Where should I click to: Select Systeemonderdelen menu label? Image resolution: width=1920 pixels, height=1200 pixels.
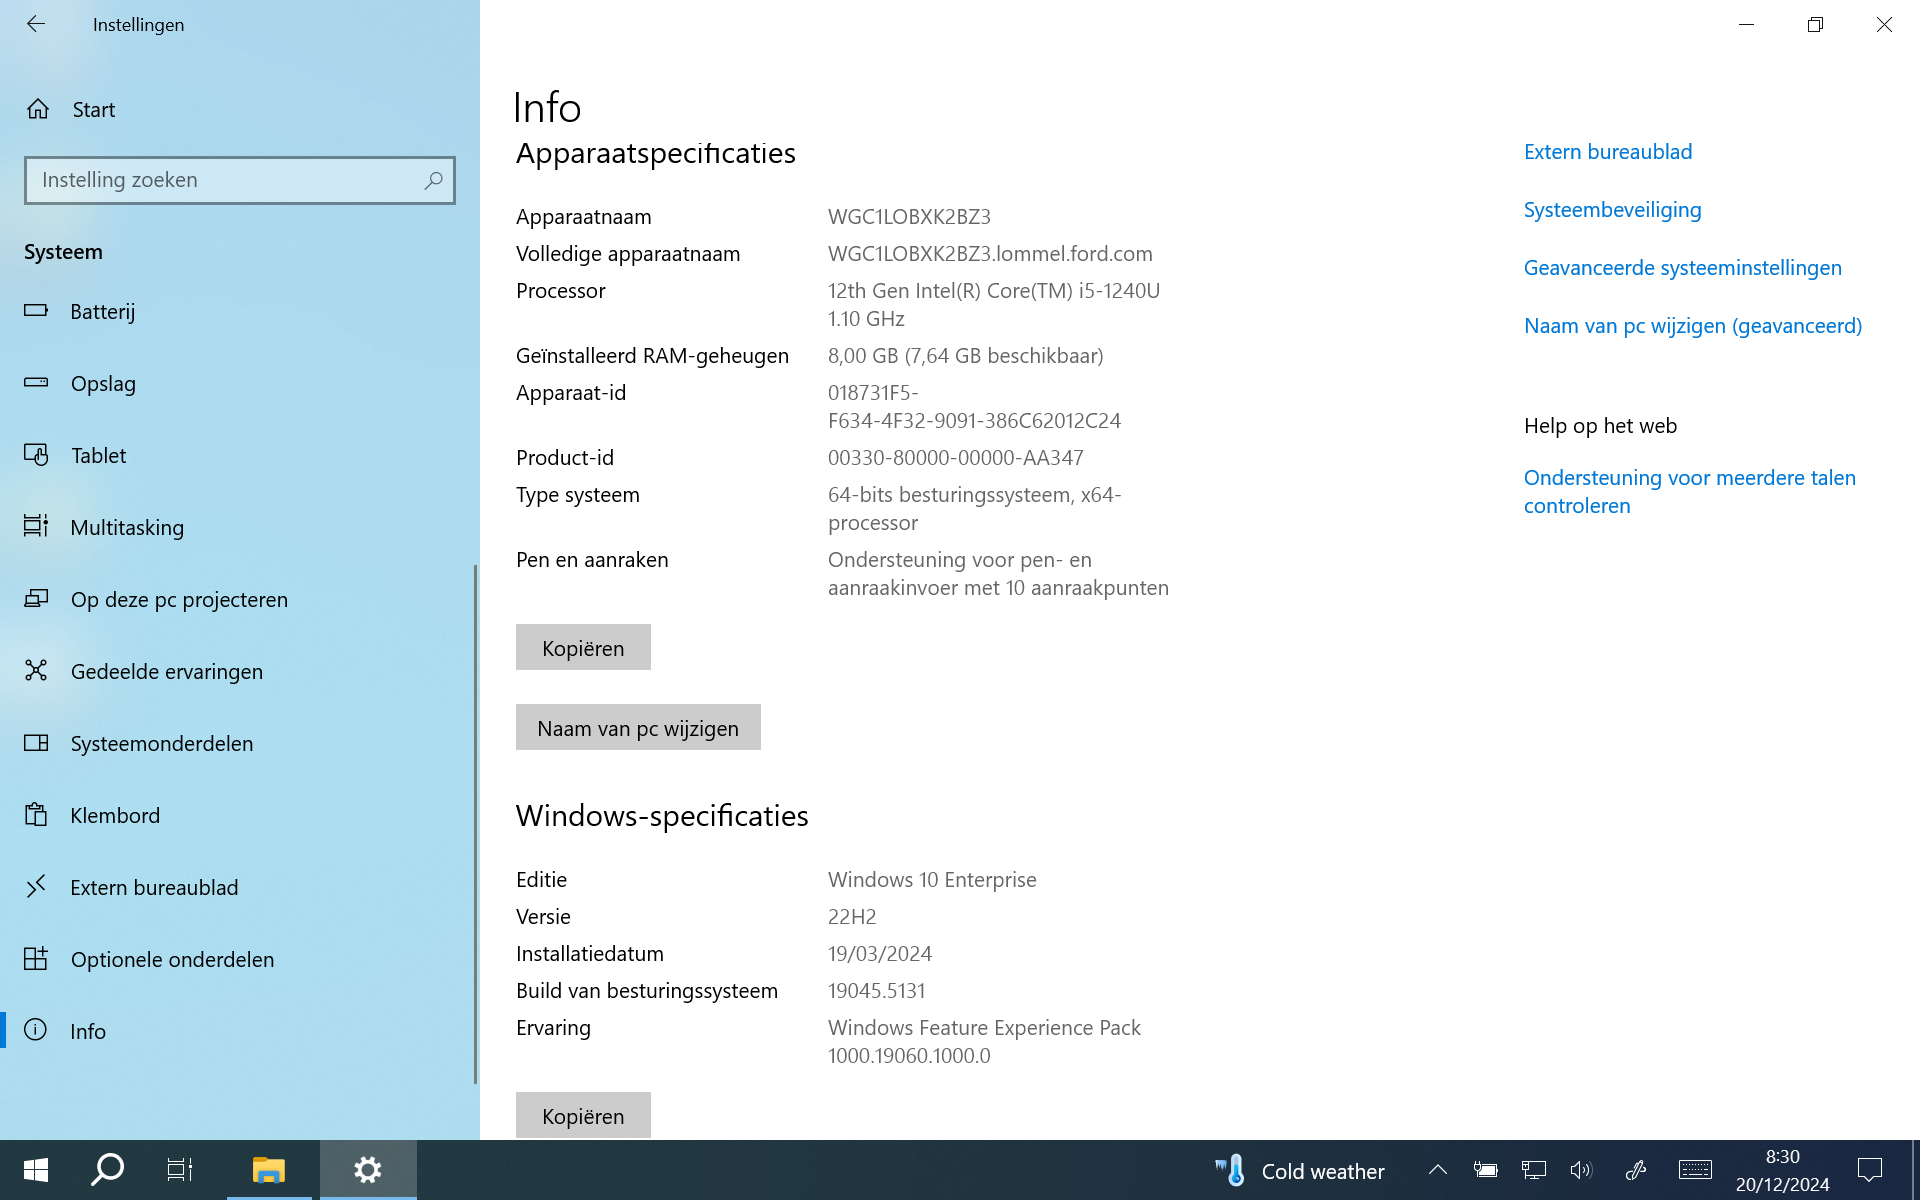[162, 744]
